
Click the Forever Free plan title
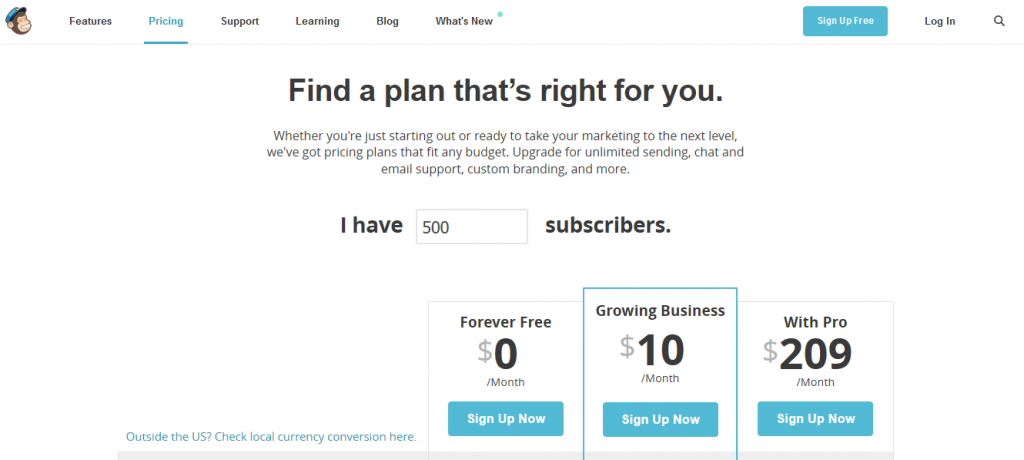505,322
